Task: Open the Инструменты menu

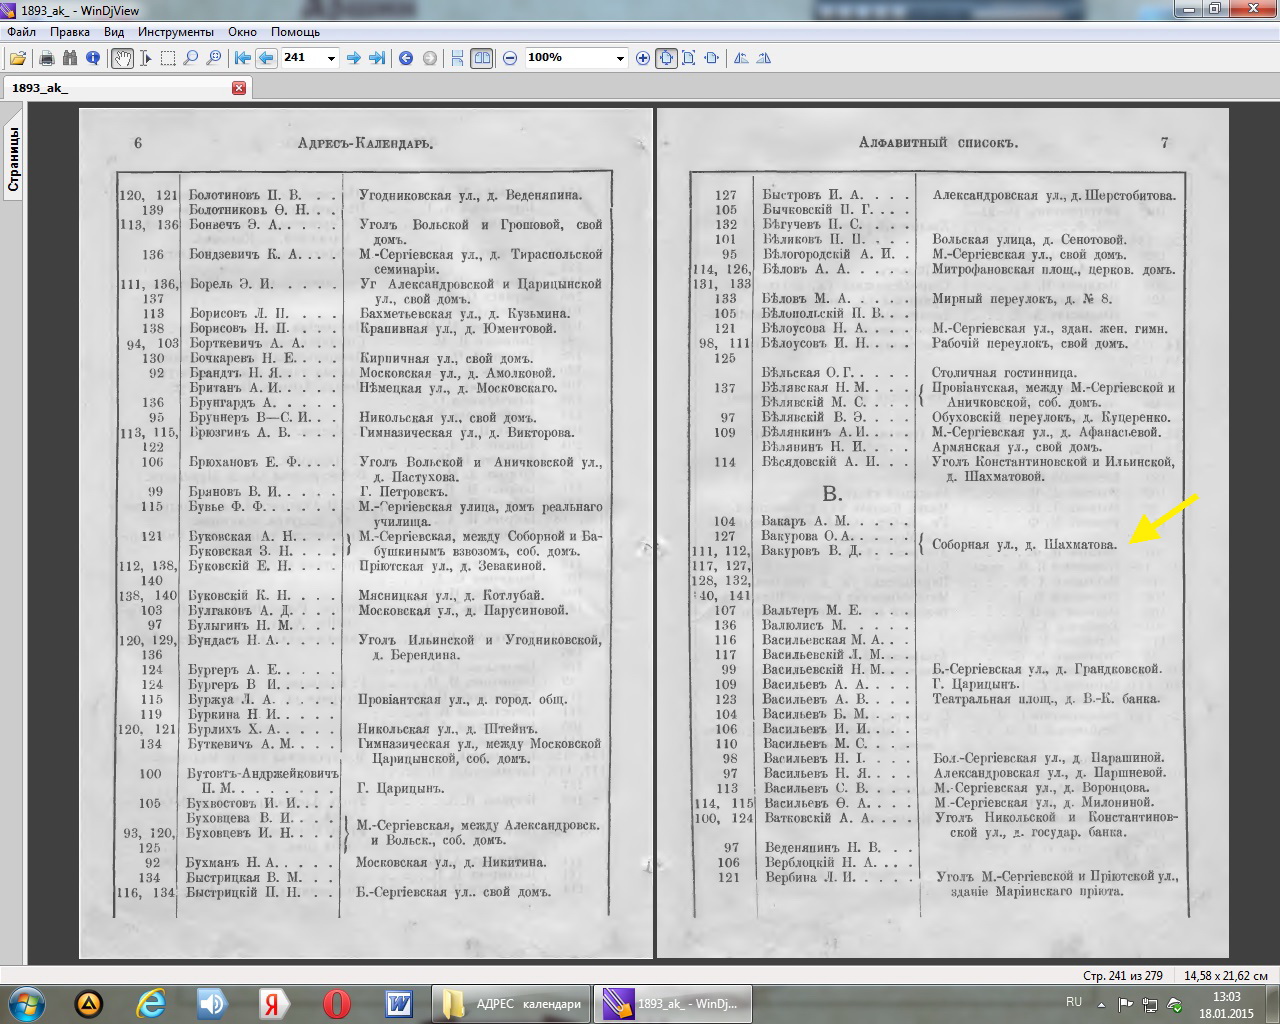Action: tap(176, 32)
